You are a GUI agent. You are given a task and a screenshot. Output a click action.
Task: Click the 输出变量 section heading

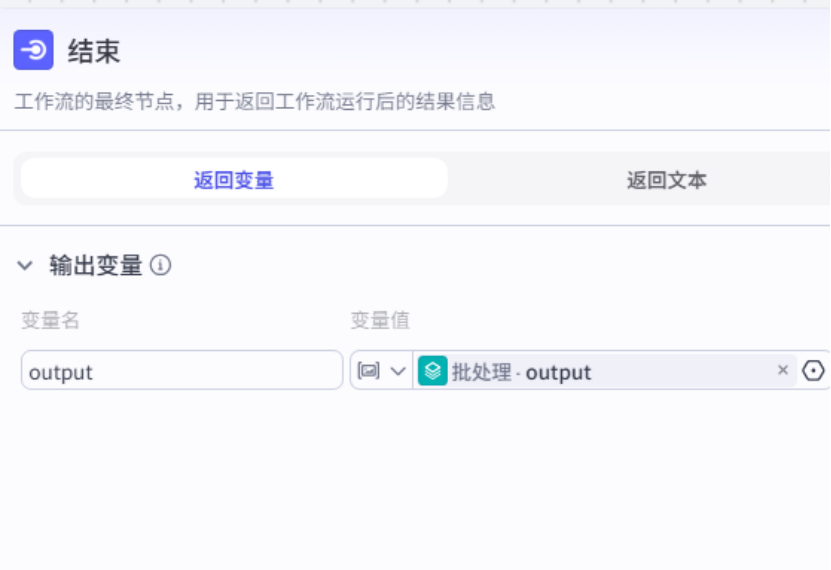[96, 265]
